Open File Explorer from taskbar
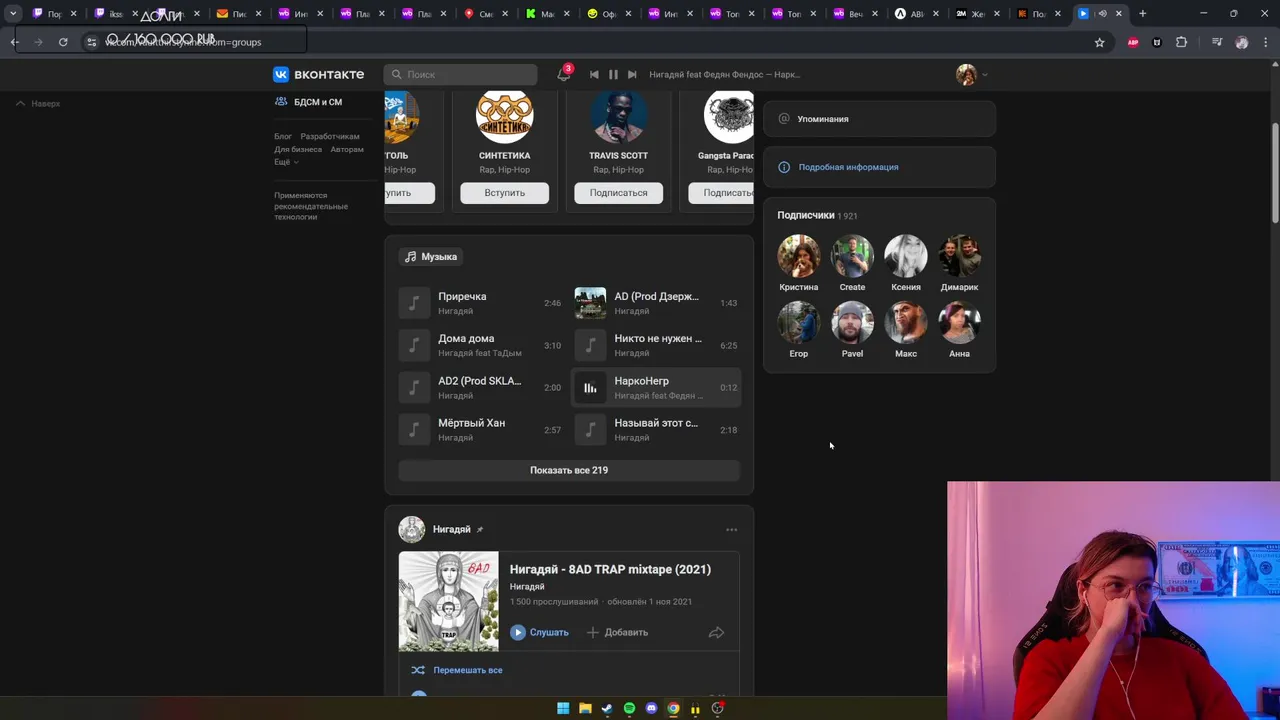The height and width of the screenshot is (720, 1280). pos(585,708)
